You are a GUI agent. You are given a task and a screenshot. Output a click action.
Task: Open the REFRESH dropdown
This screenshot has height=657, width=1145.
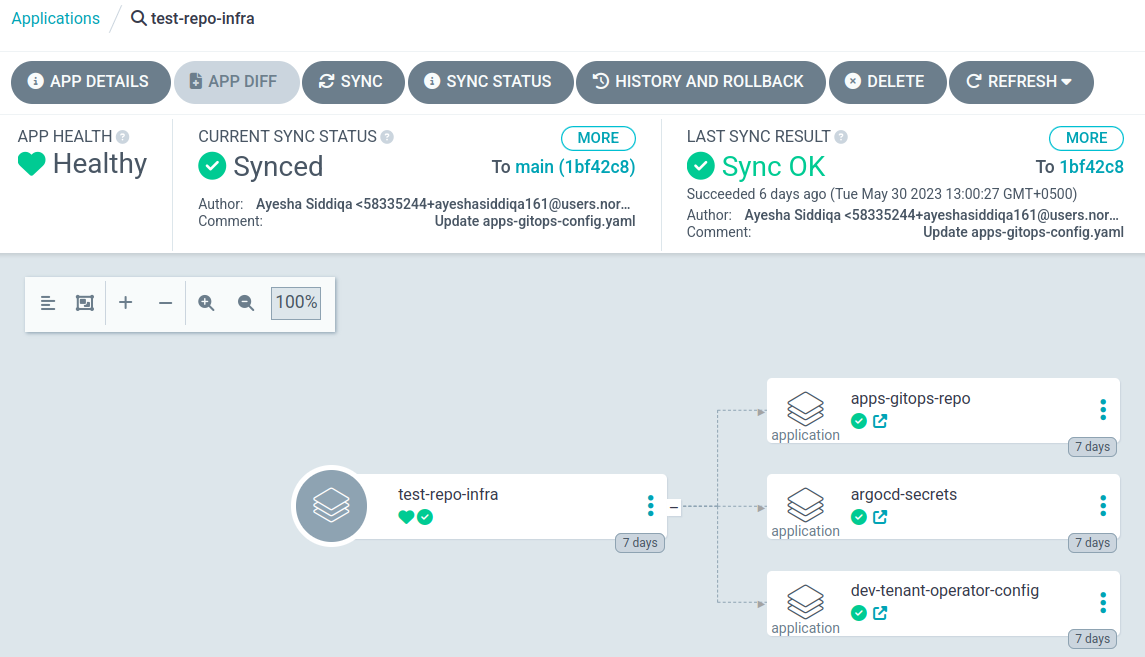1020,82
